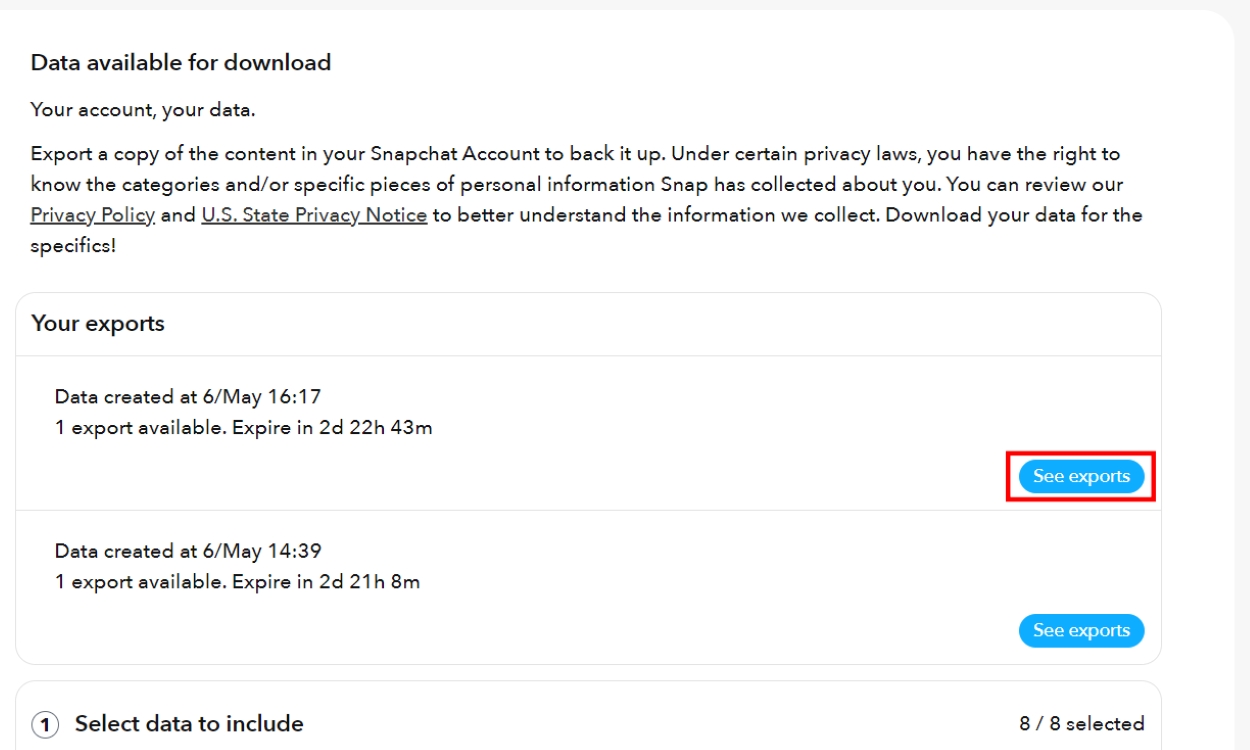This screenshot has width=1250, height=750.
Task: Click the right edge page scrollbar area
Action: click(1243, 375)
